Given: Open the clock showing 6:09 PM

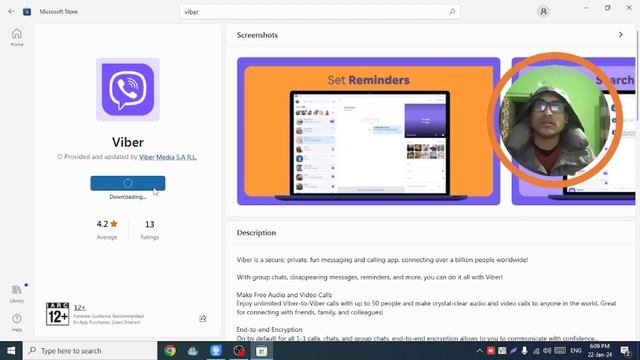Looking at the screenshot, I should point(600,350).
